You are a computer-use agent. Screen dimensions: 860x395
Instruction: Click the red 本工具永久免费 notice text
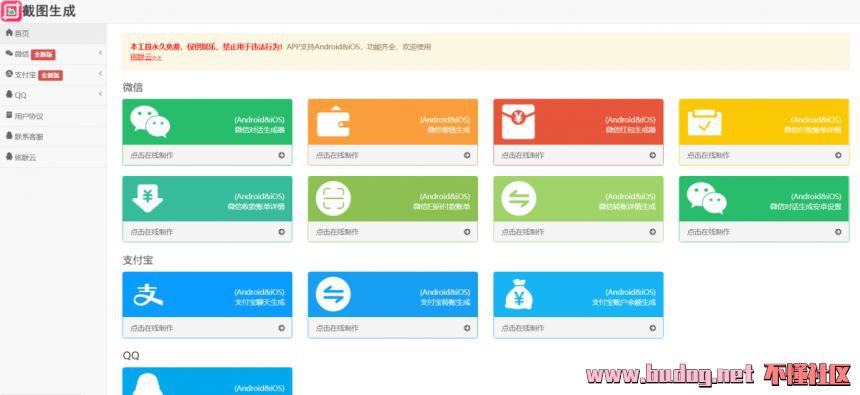click(x=207, y=47)
